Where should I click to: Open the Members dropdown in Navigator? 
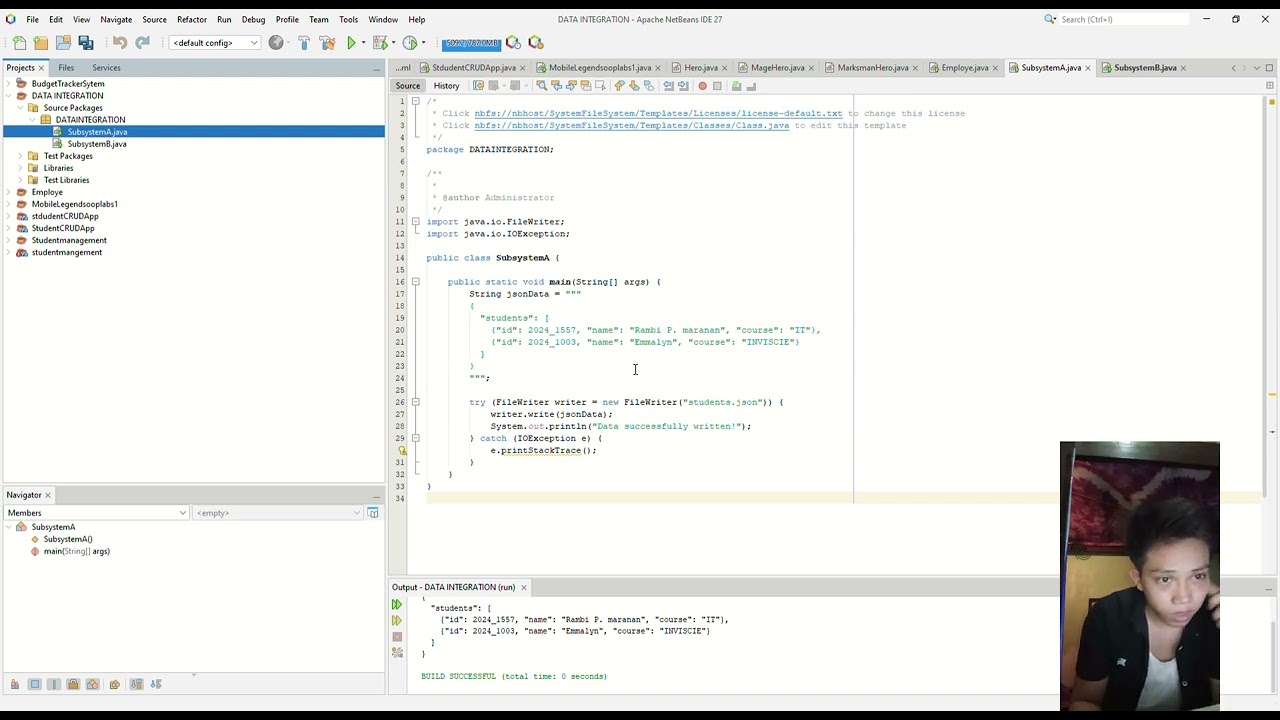pyautogui.click(x=98, y=513)
